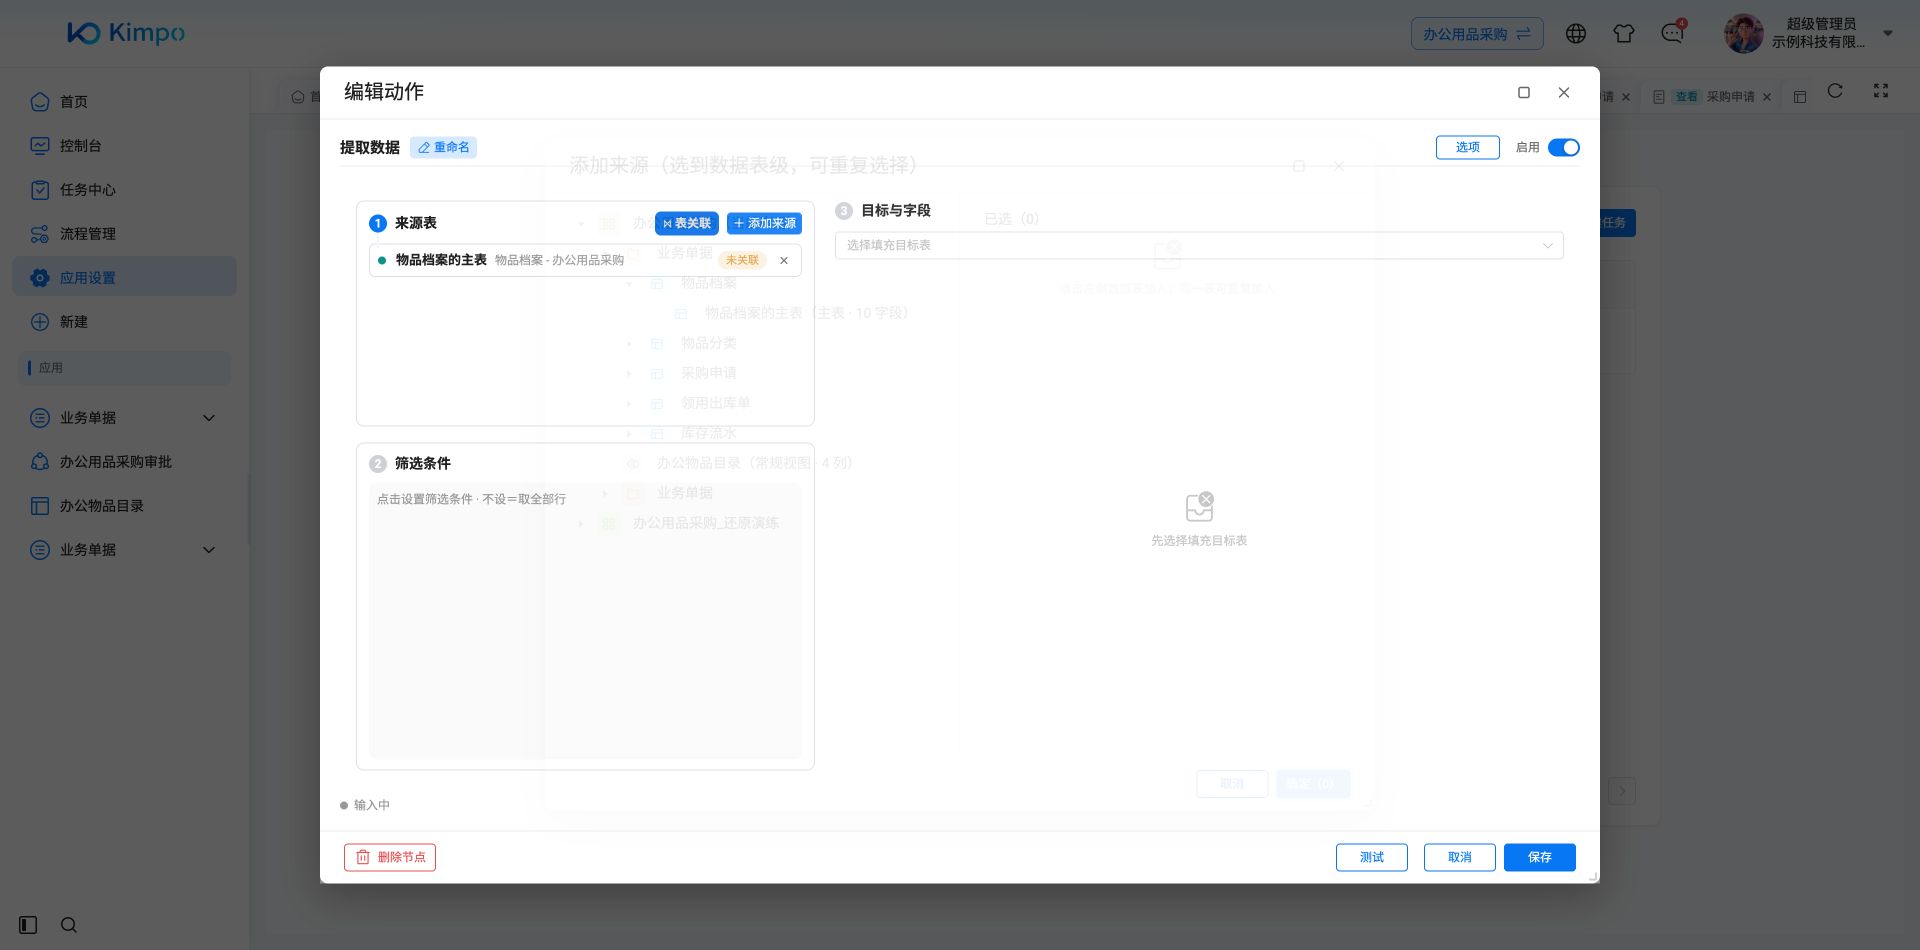
Task: Open the language globe icon
Action: 1576,33
